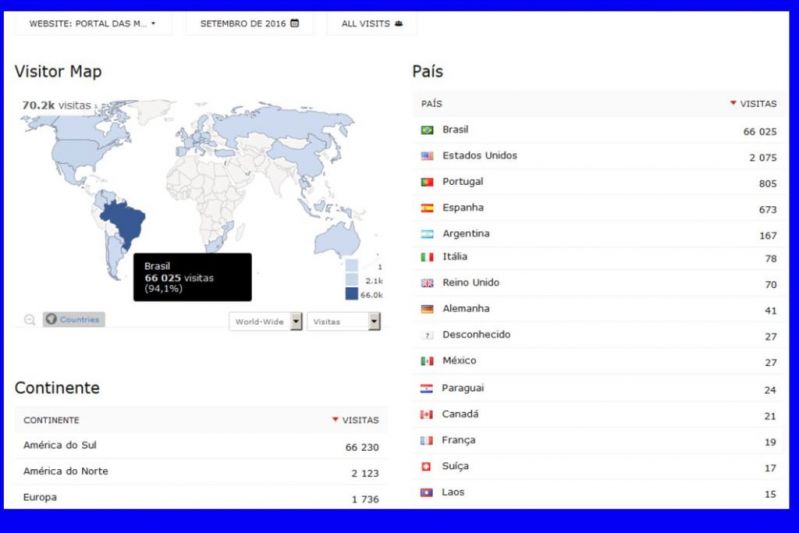Click the Countries view button
The width and height of the screenshot is (799, 533).
[73, 320]
